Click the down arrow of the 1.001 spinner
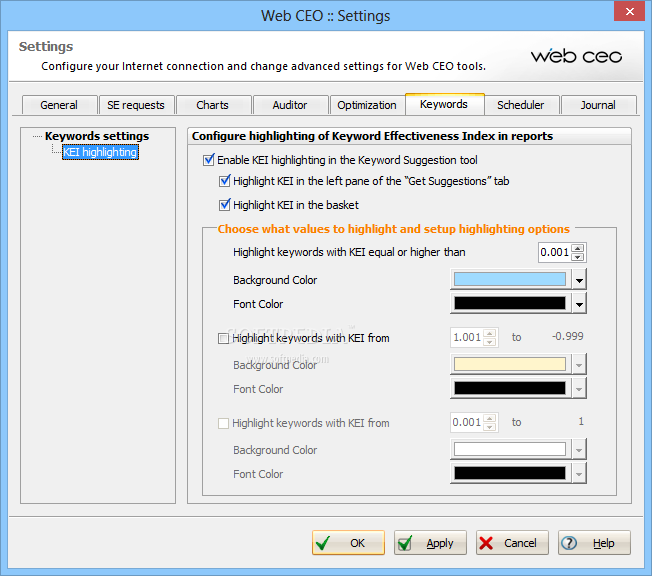The width and height of the screenshot is (652, 576). (x=490, y=342)
